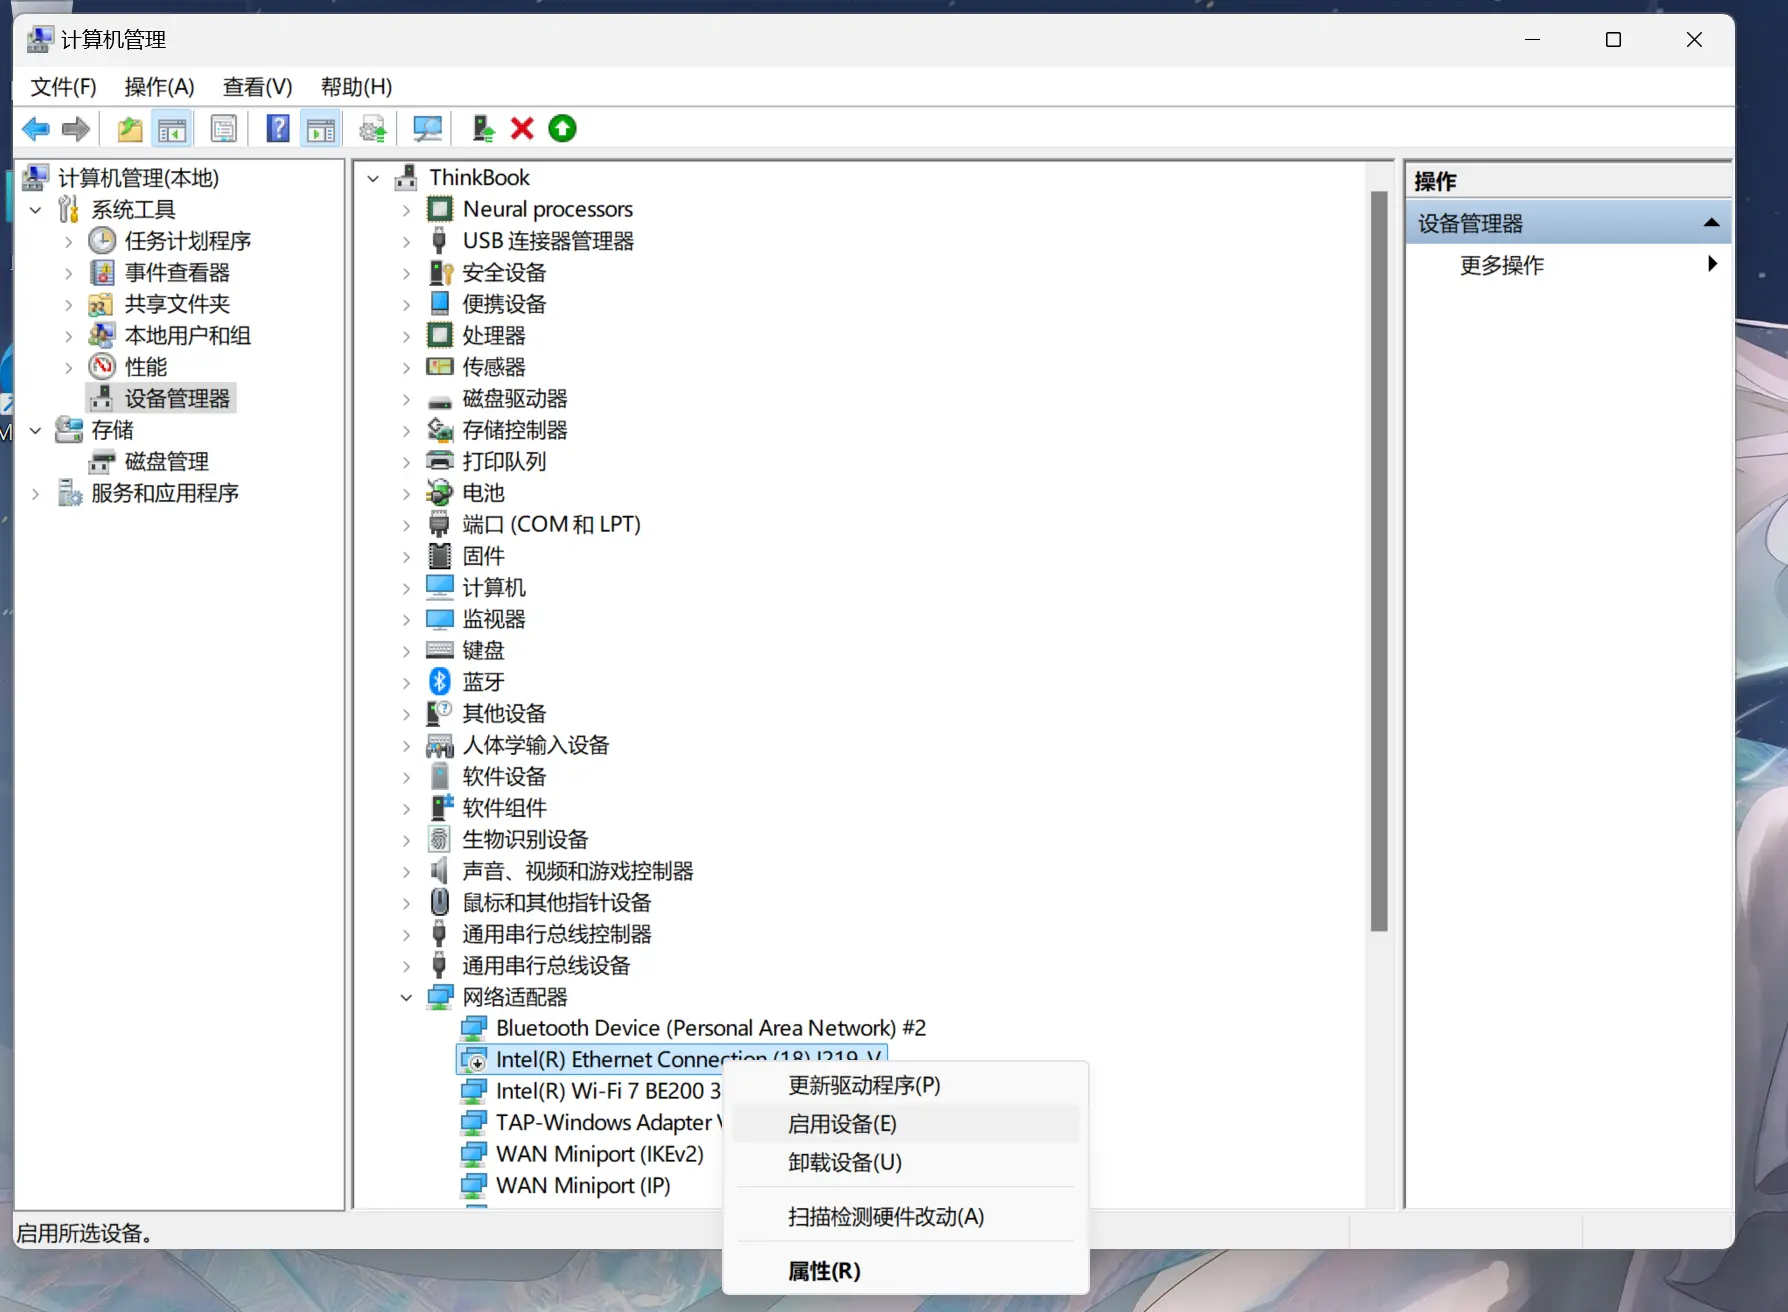Click the Up One Level folder icon
1788x1312 pixels.
pyautogui.click(x=130, y=129)
